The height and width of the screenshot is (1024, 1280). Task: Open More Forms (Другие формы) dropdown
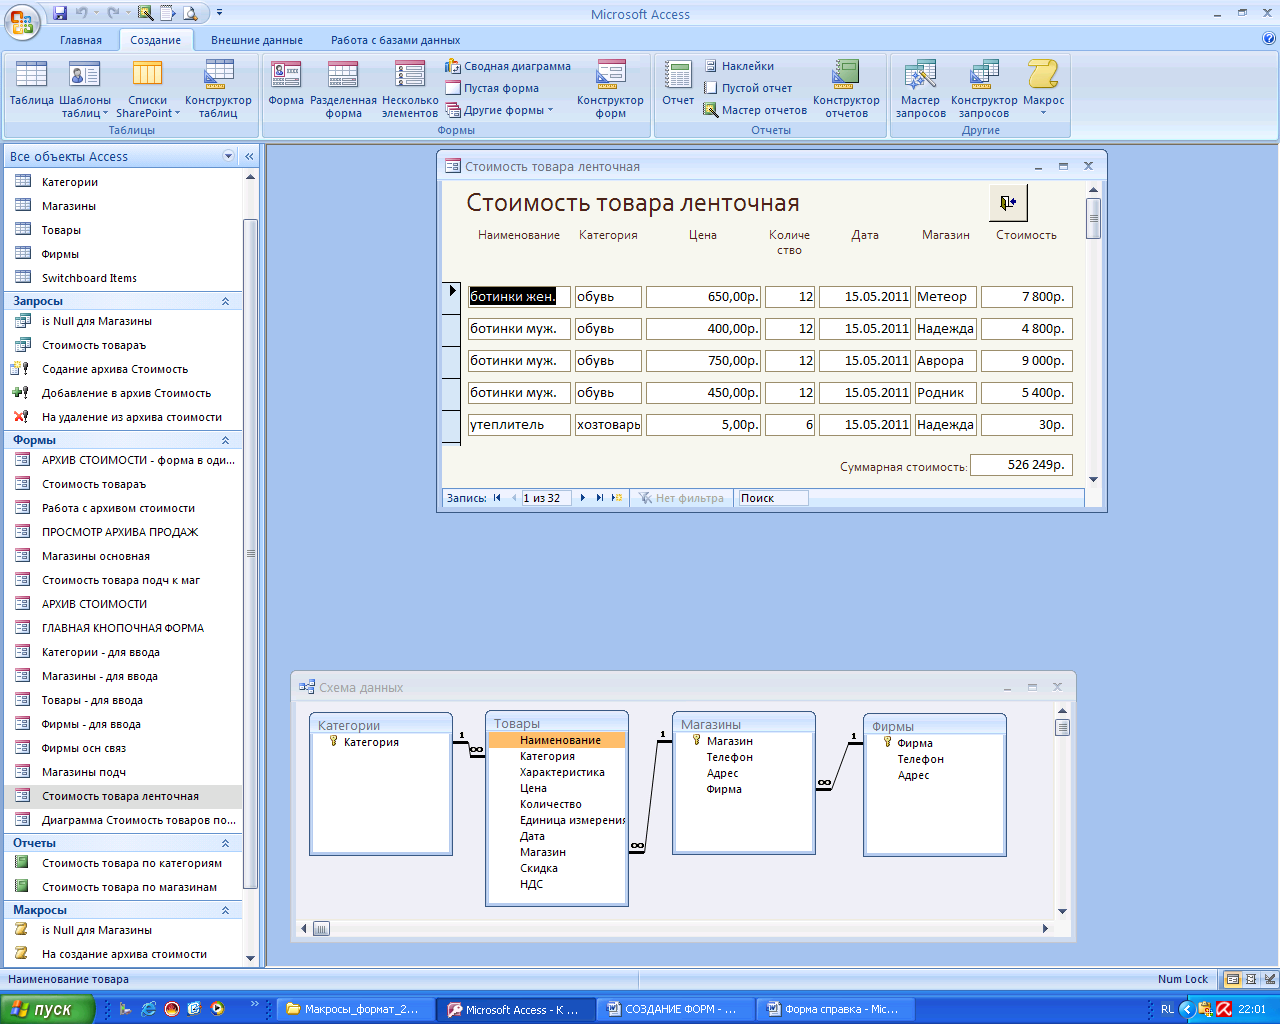[499, 110]
